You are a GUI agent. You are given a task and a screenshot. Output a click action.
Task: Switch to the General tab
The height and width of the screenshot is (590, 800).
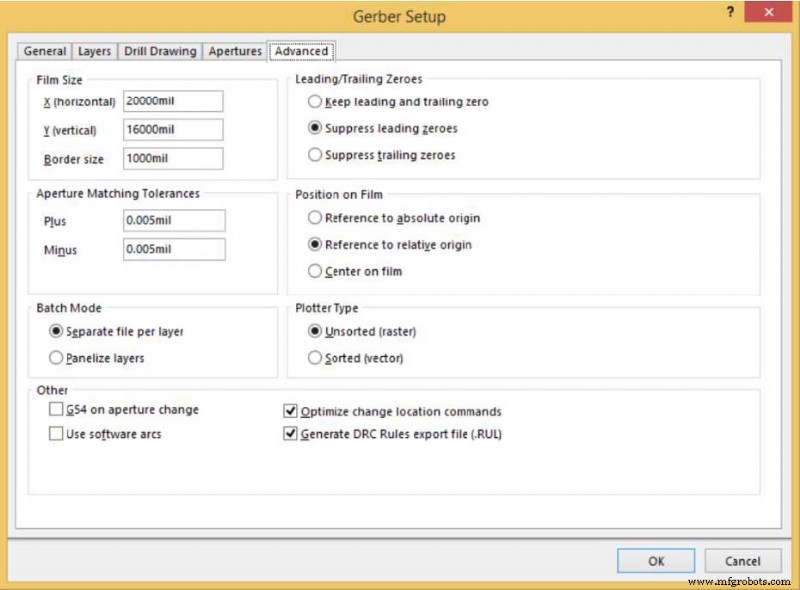tap(44, 51)
